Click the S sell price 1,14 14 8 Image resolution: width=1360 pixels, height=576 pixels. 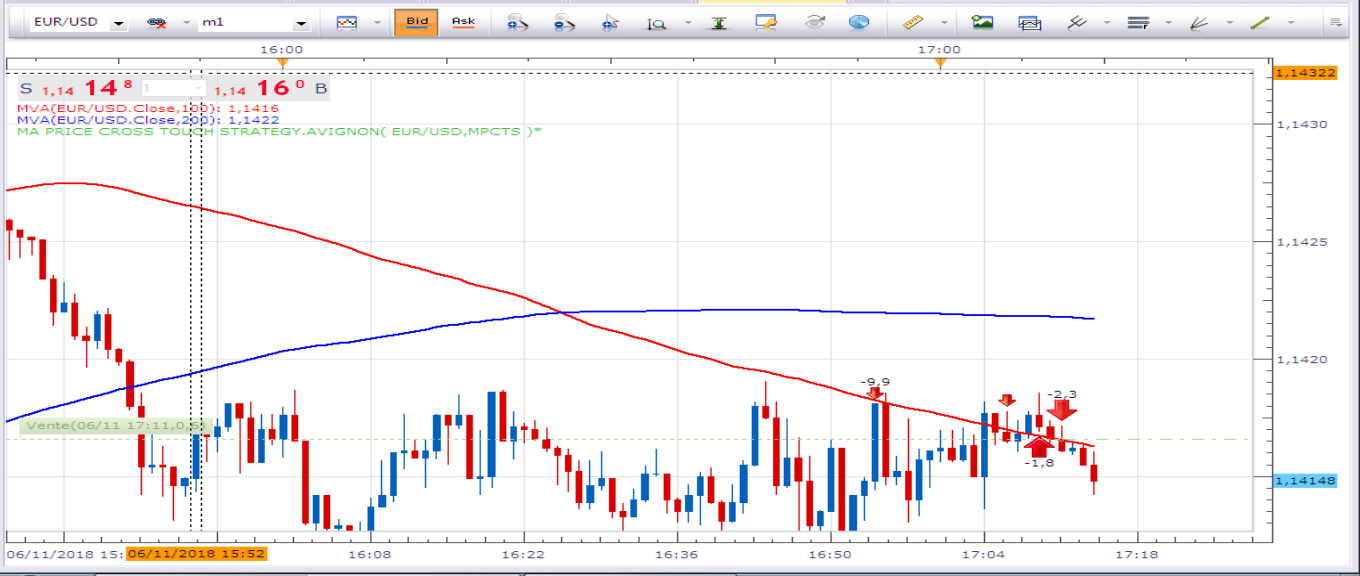tap(77, 88)
